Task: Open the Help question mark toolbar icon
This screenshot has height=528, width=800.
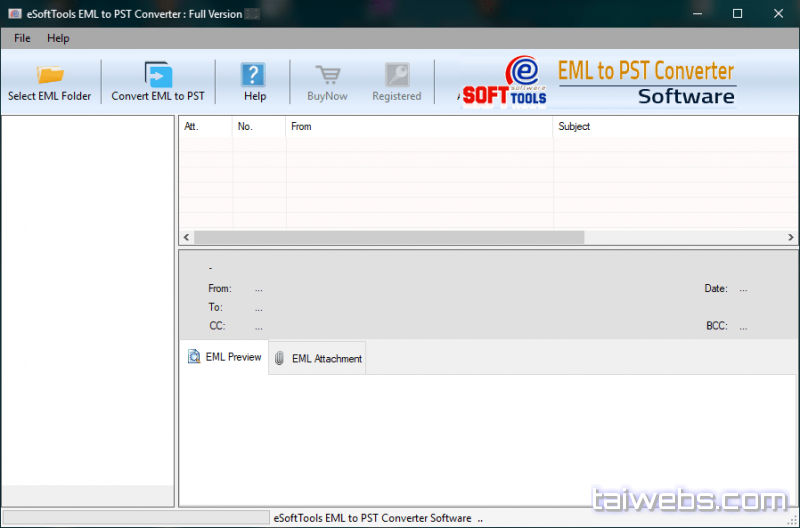Action: click(254, 75)
